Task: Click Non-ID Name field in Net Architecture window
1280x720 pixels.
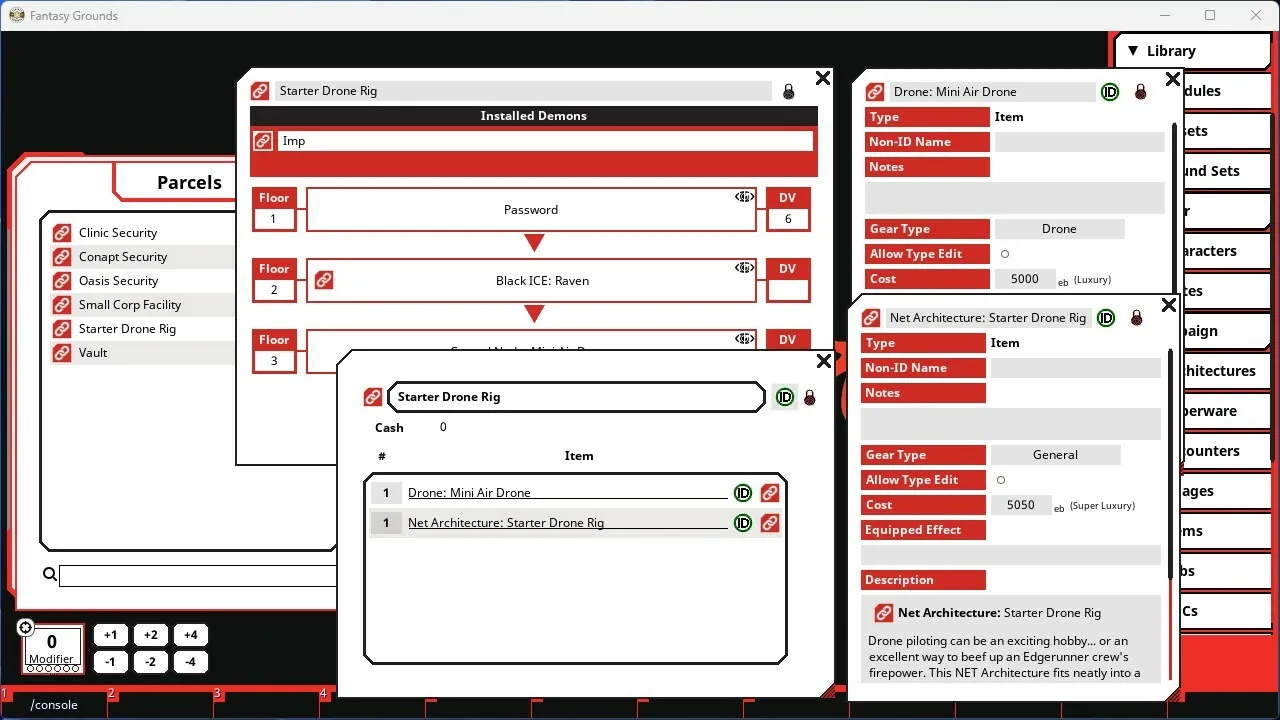Action: pyautogui.click(x=1075, y=368)
